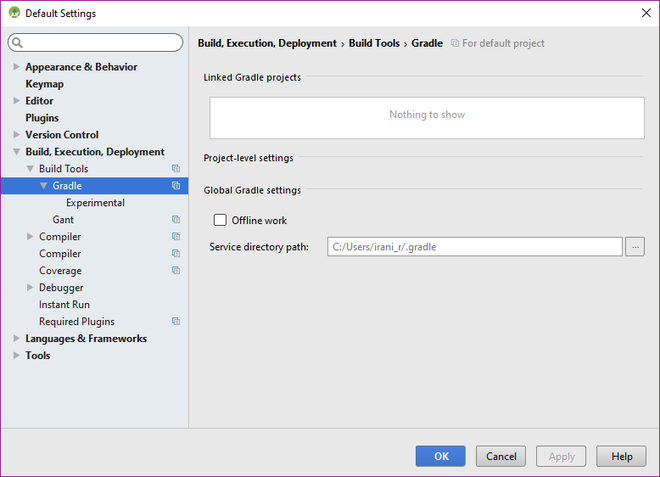The image size is (660, 477).
Task: Click the icon before 'For default project' label
Action: pos(455,43)
